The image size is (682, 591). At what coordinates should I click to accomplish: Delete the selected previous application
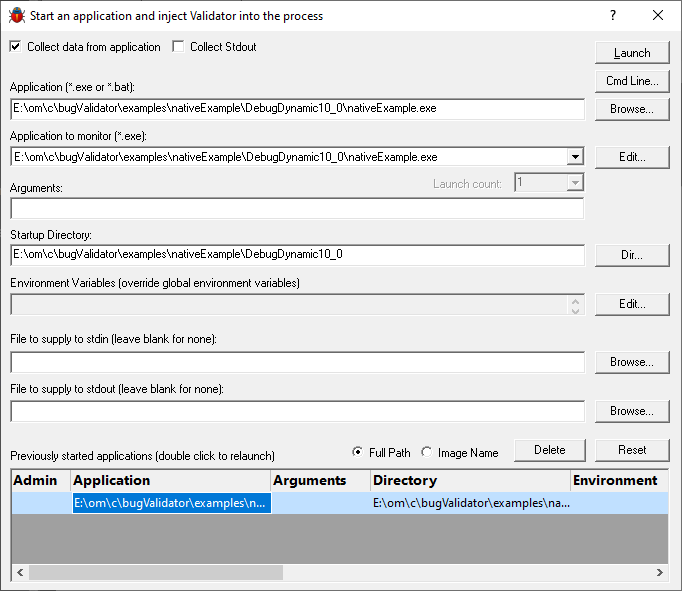(550, 450)
